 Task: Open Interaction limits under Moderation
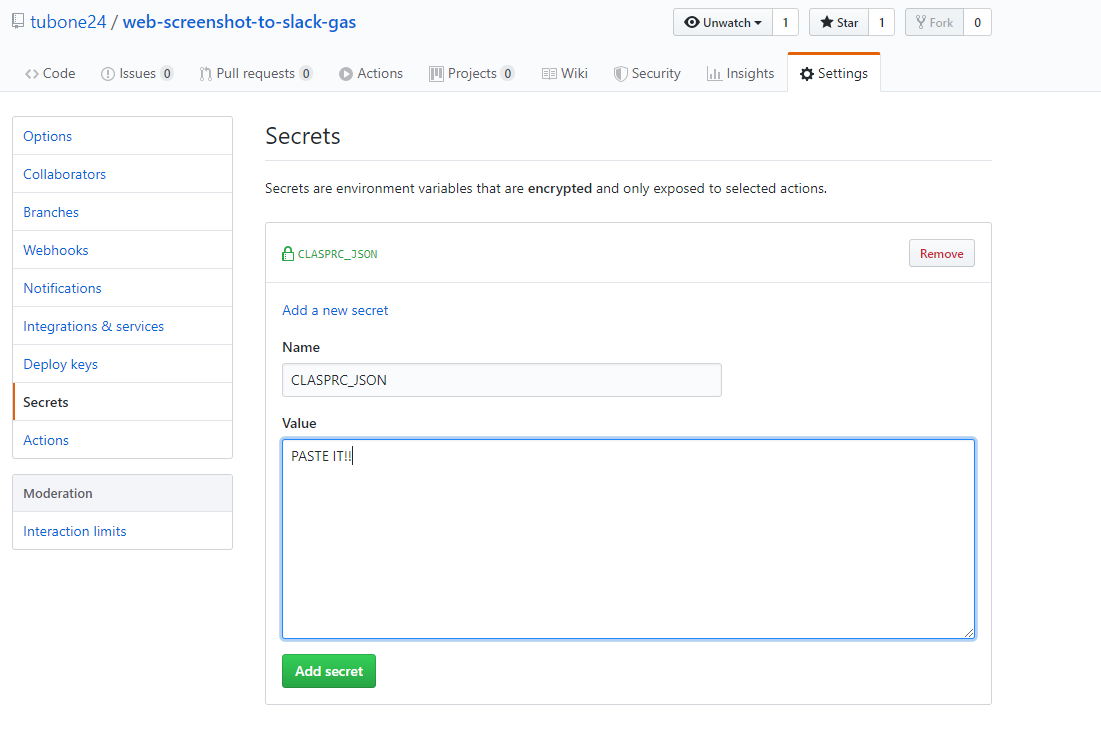point(122,531)
